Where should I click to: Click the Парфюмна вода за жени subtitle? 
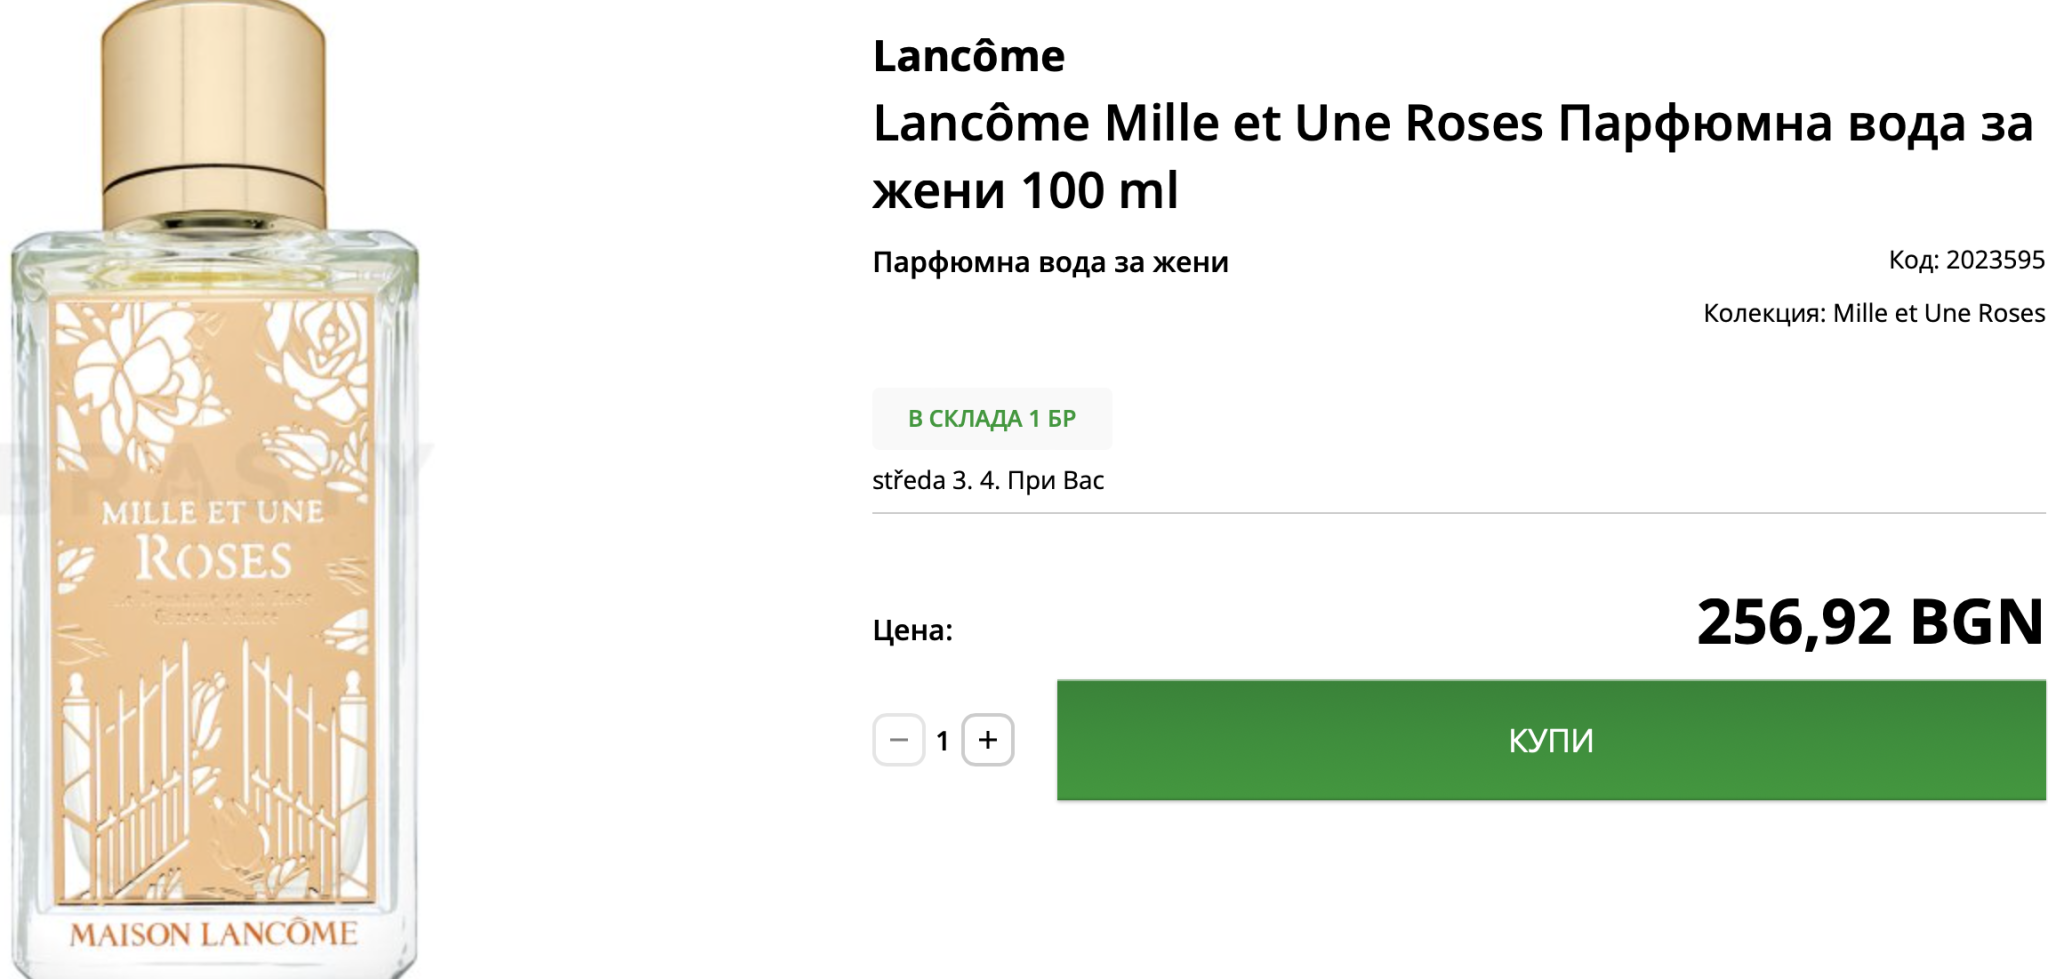coord(1050,262)
